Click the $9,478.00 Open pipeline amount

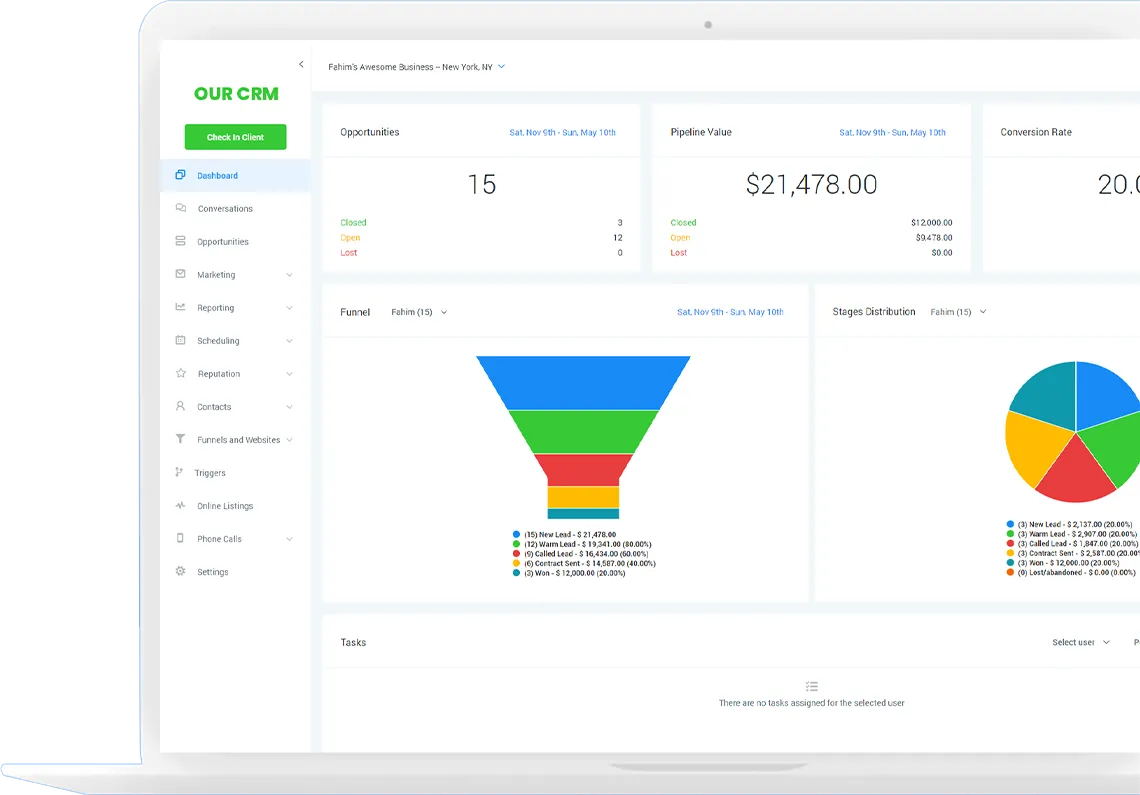(934, 238)
